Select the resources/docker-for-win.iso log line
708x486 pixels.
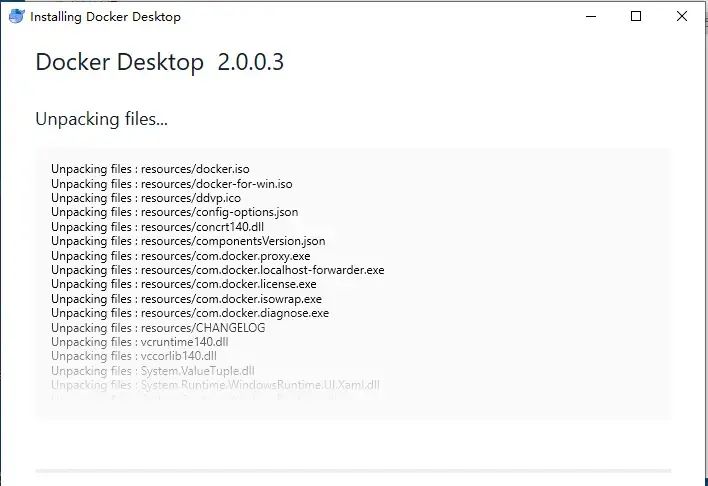pos(172,183)
